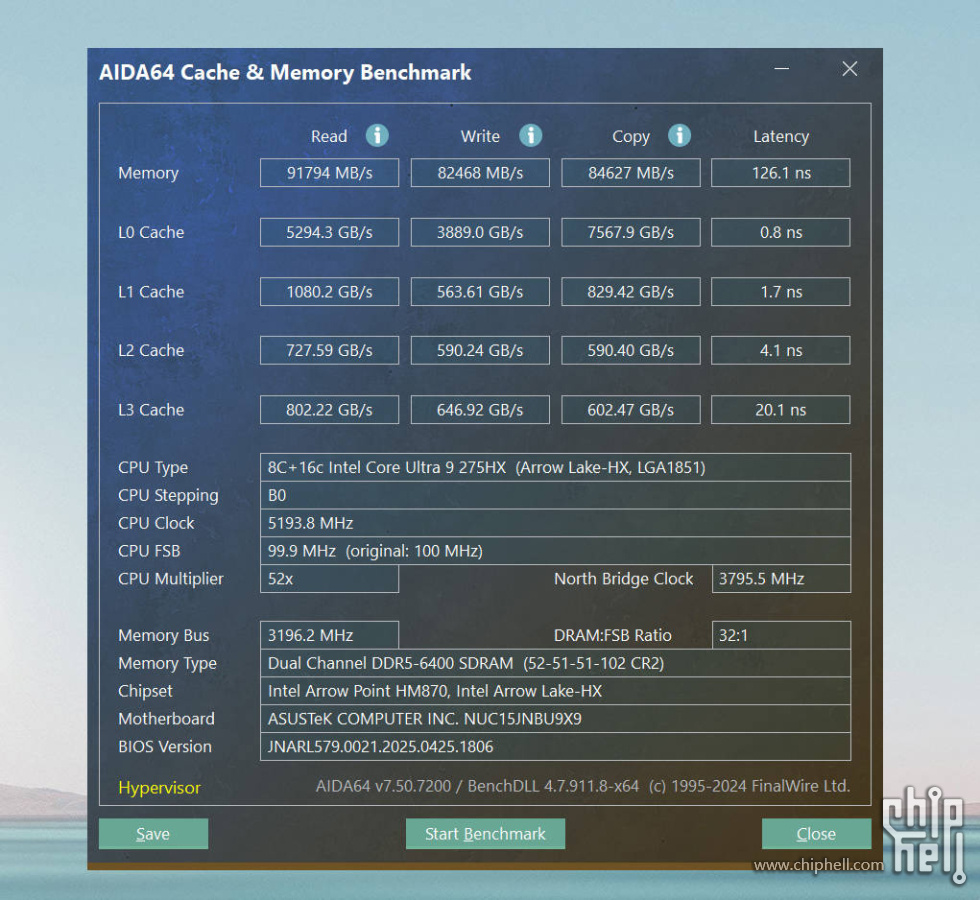Image resolution: width=980 pixels, height=900 pixels.
Task: Click the CPU Stepping value B0
Action: tap(555, 496)
